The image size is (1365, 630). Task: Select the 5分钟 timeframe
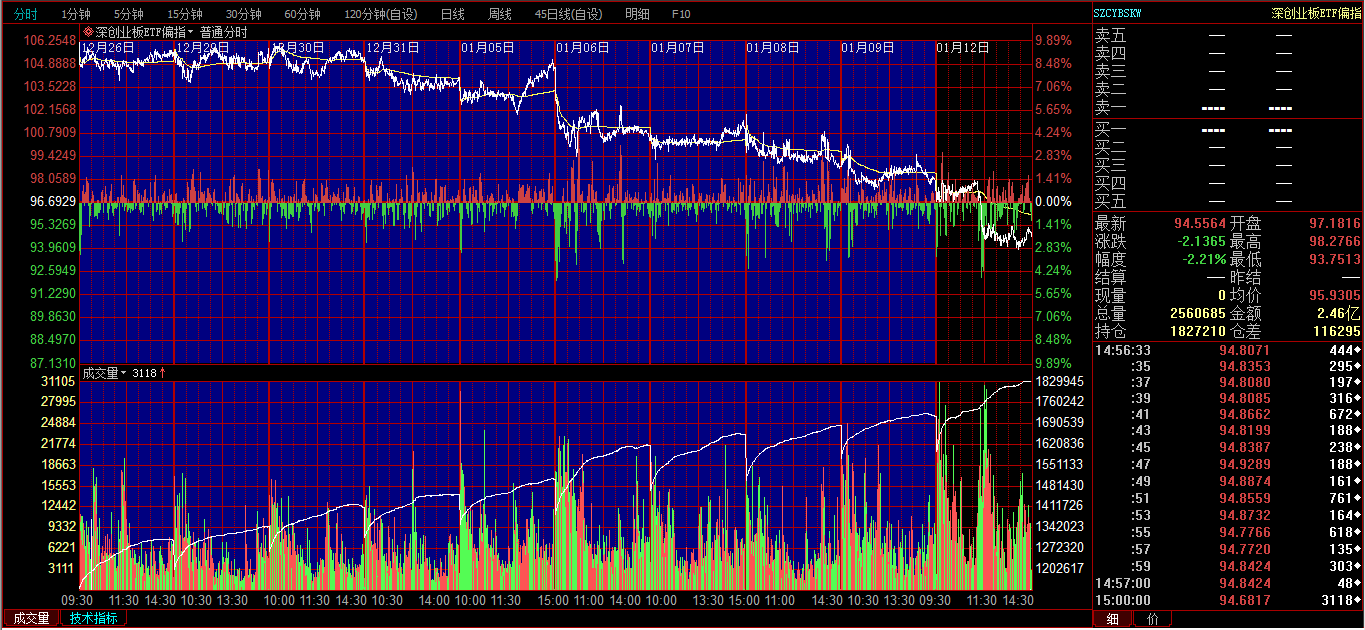click(x=128, y=14)
